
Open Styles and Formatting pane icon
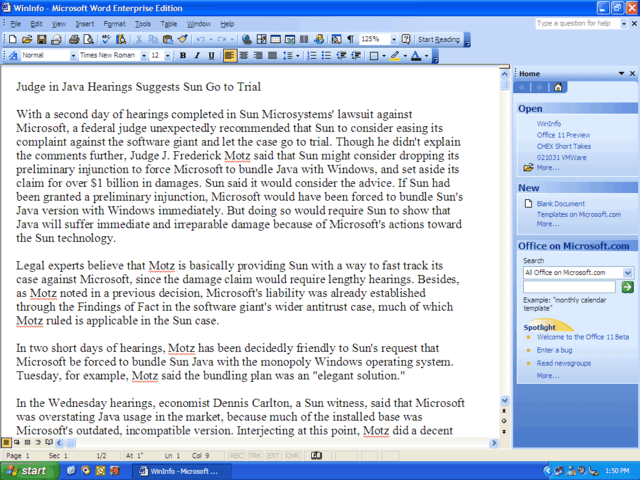tap(13, 56)
